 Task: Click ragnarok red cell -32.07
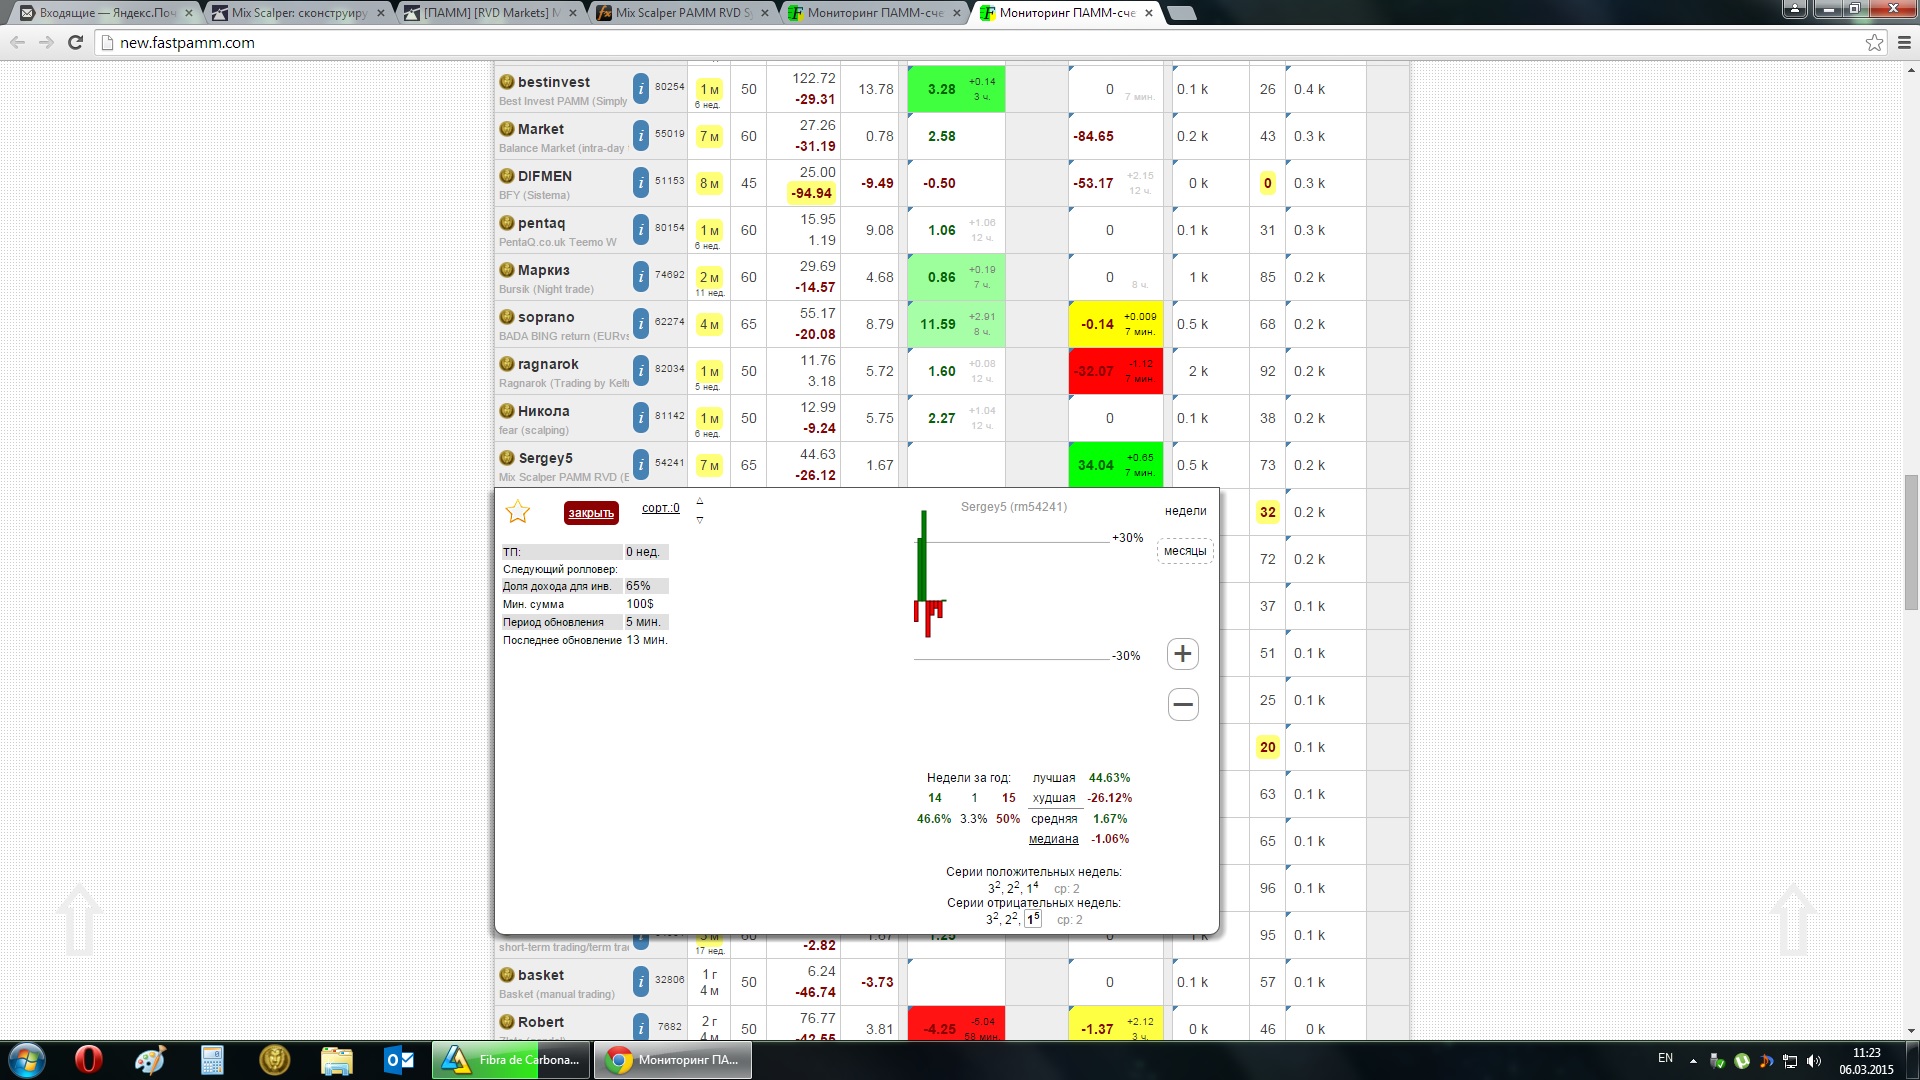(x=1116, y=371)
